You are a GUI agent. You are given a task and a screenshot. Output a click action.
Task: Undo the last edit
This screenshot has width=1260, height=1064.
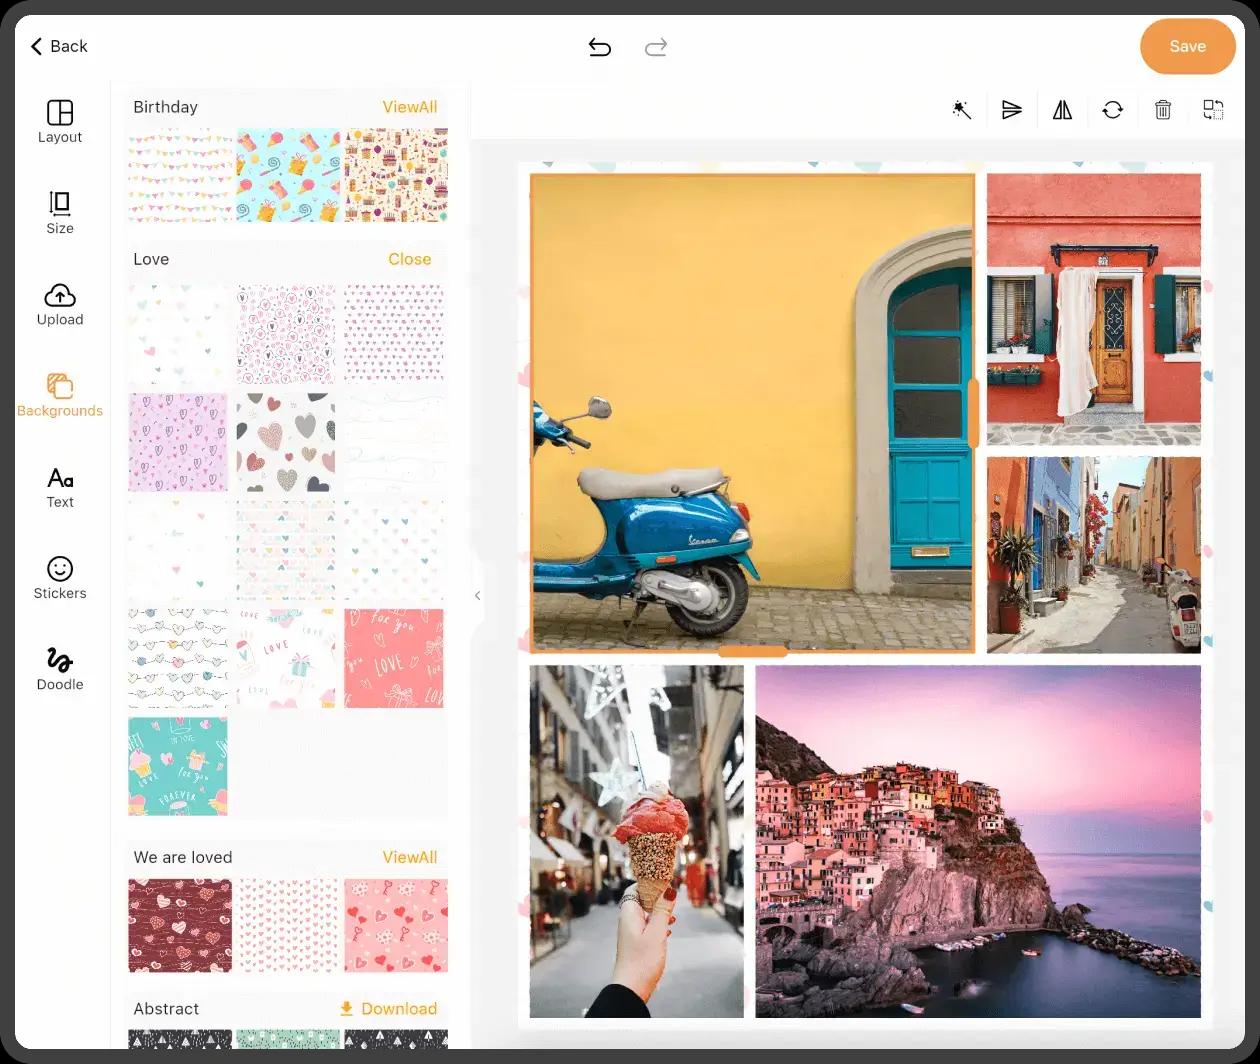(x=599, y=46)
